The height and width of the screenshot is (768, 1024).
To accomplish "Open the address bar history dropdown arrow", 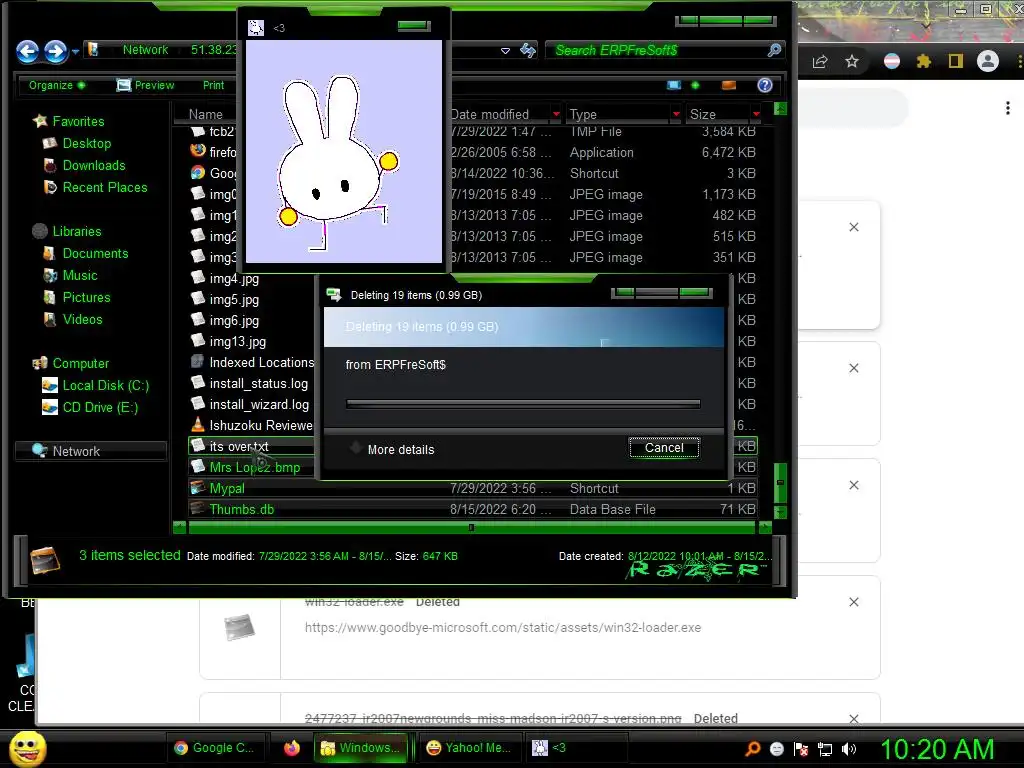I will point(505,50).
